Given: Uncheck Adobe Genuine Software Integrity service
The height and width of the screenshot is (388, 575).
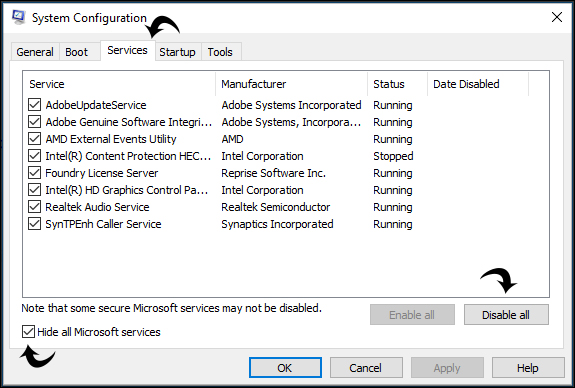Looking at the screenshot, I should point(34,122).
